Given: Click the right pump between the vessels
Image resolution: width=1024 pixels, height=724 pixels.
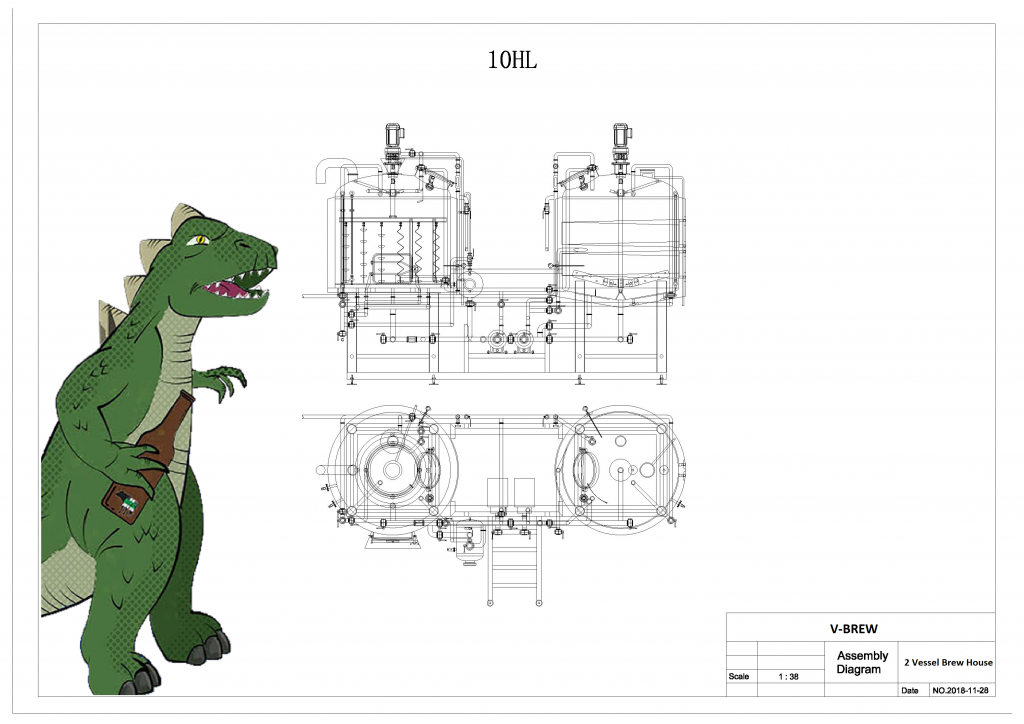Looking at the screenshot, I should (x=523, y=341).
